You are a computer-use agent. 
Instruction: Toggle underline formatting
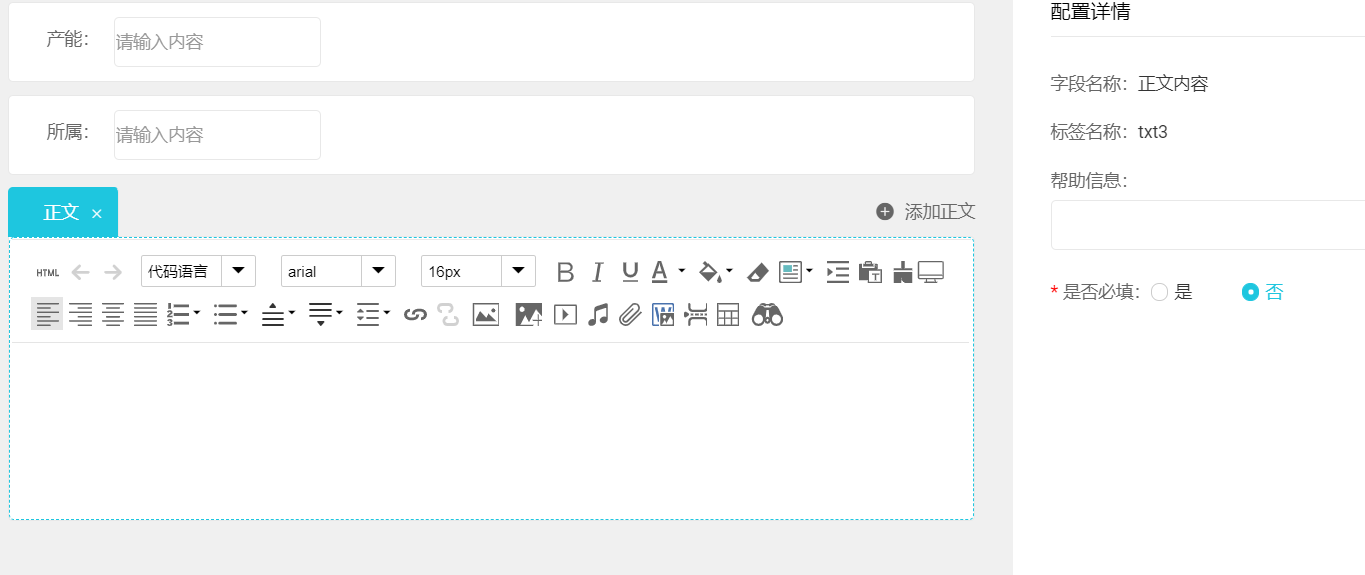pyautogui.click(x=630, y=272)
